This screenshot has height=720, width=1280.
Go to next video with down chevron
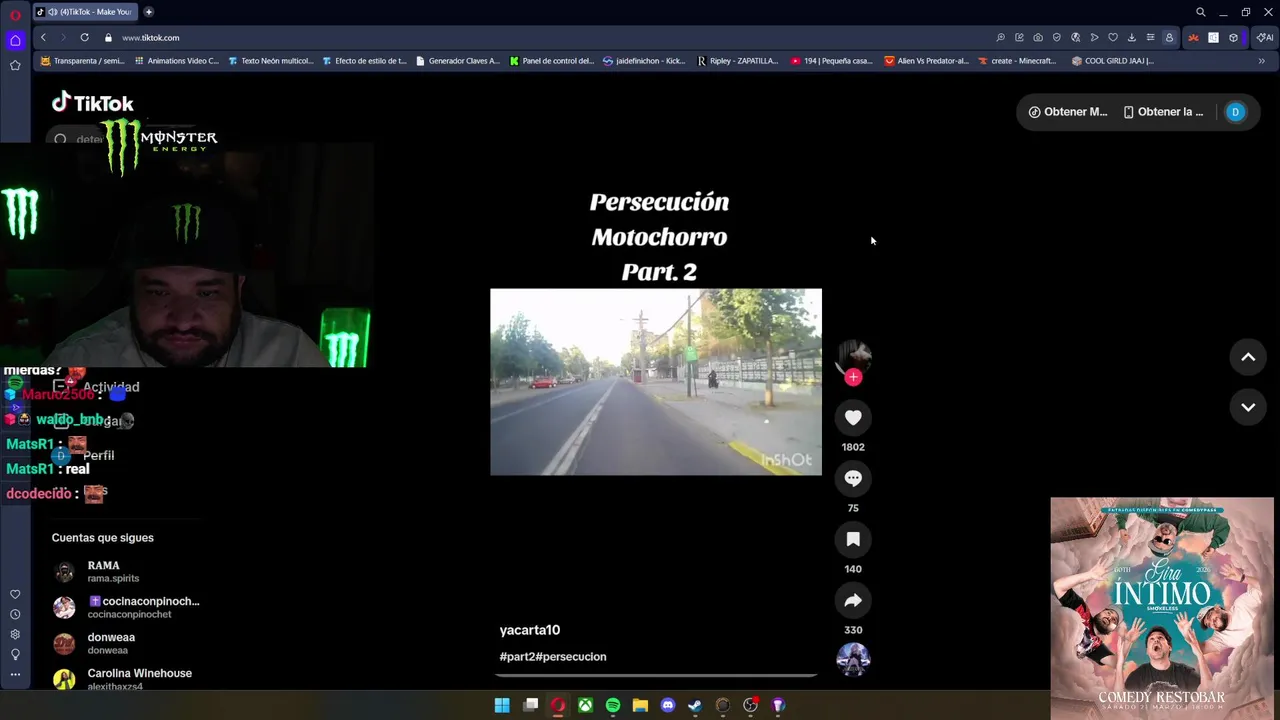coord(1248,407)
